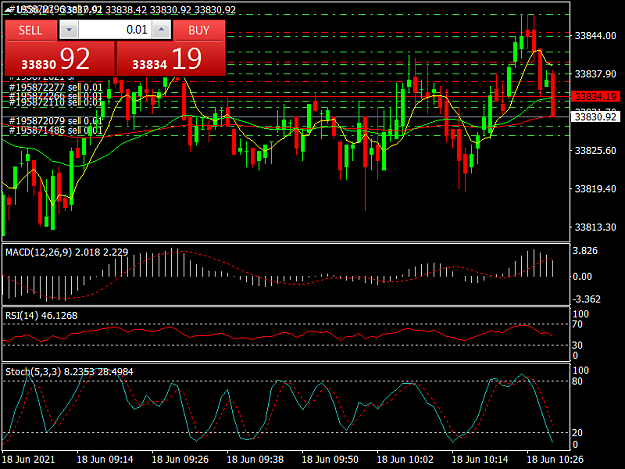Click the 30 level on RSI scale
The height and width of the screenshot is (469, 625).
coord(578,345)
